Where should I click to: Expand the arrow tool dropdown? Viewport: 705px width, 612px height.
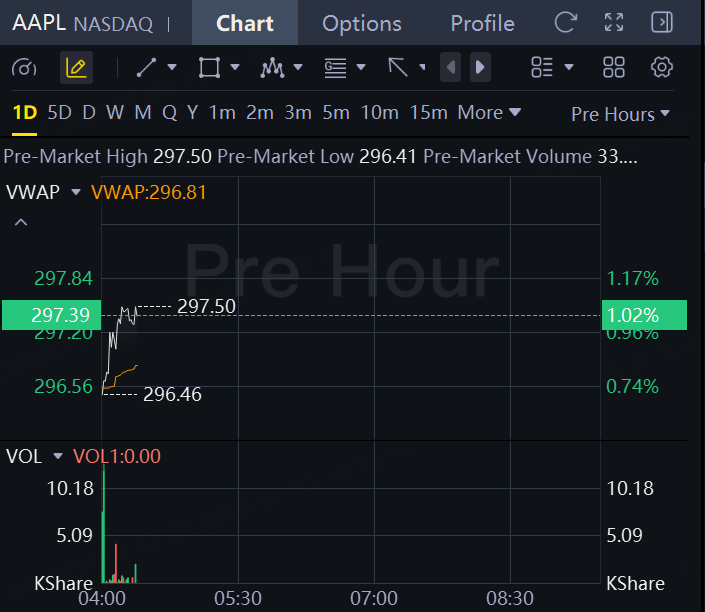422,67
